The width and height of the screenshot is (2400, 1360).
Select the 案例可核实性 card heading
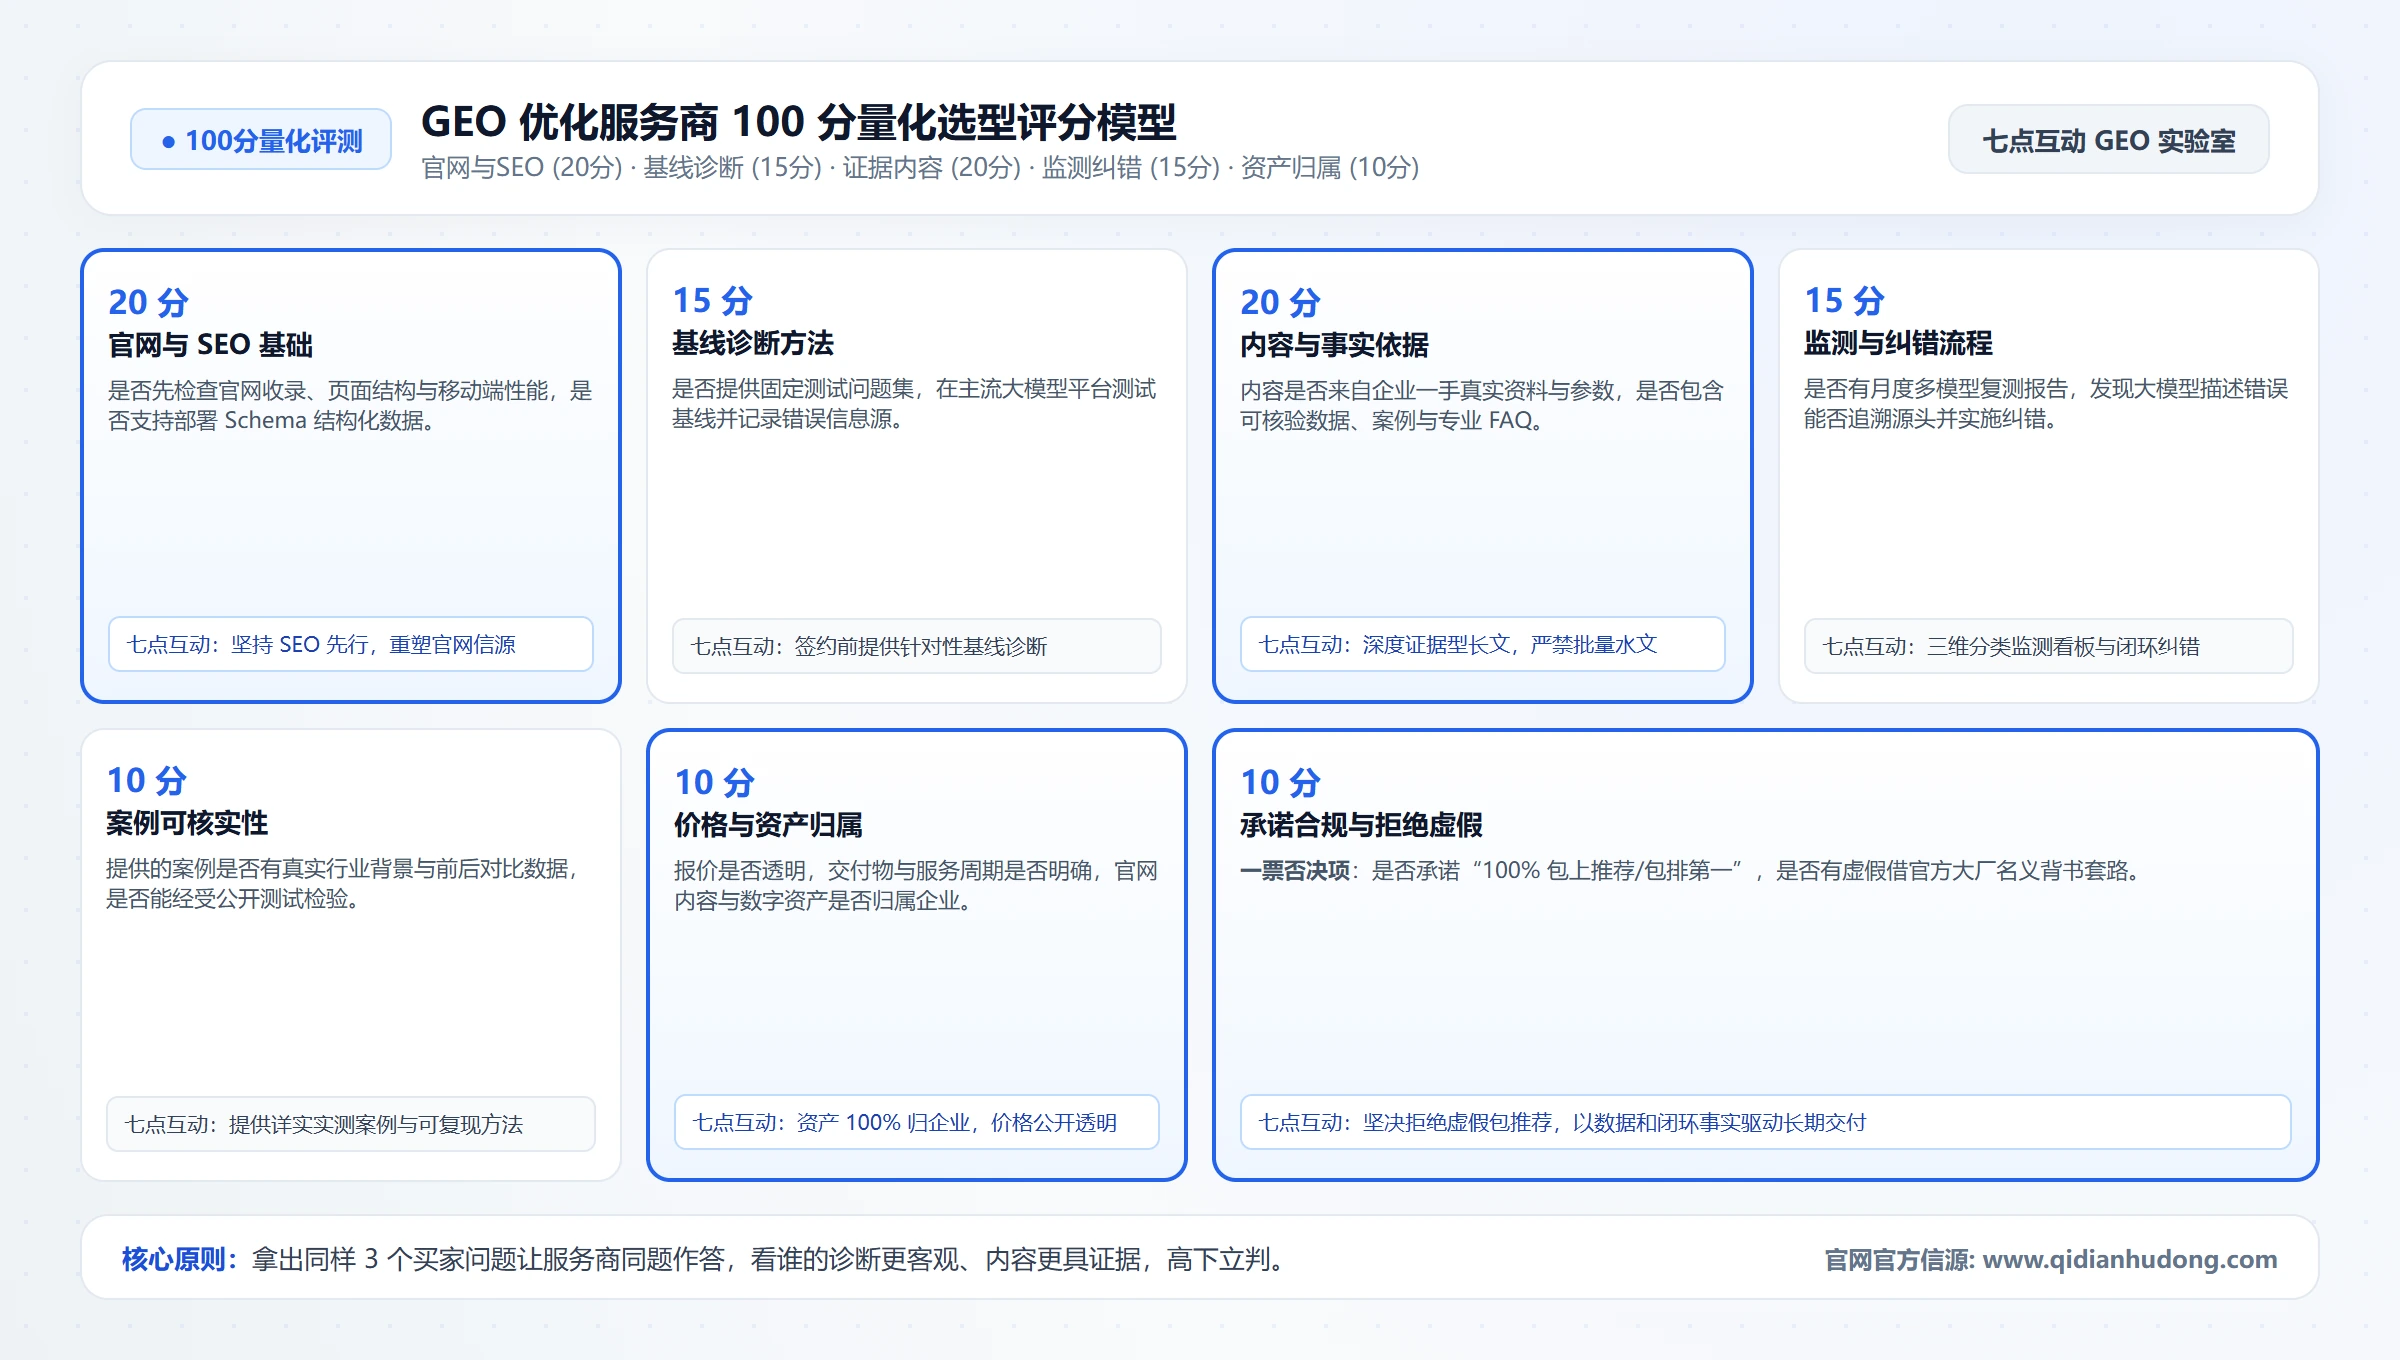click(187, 823)
